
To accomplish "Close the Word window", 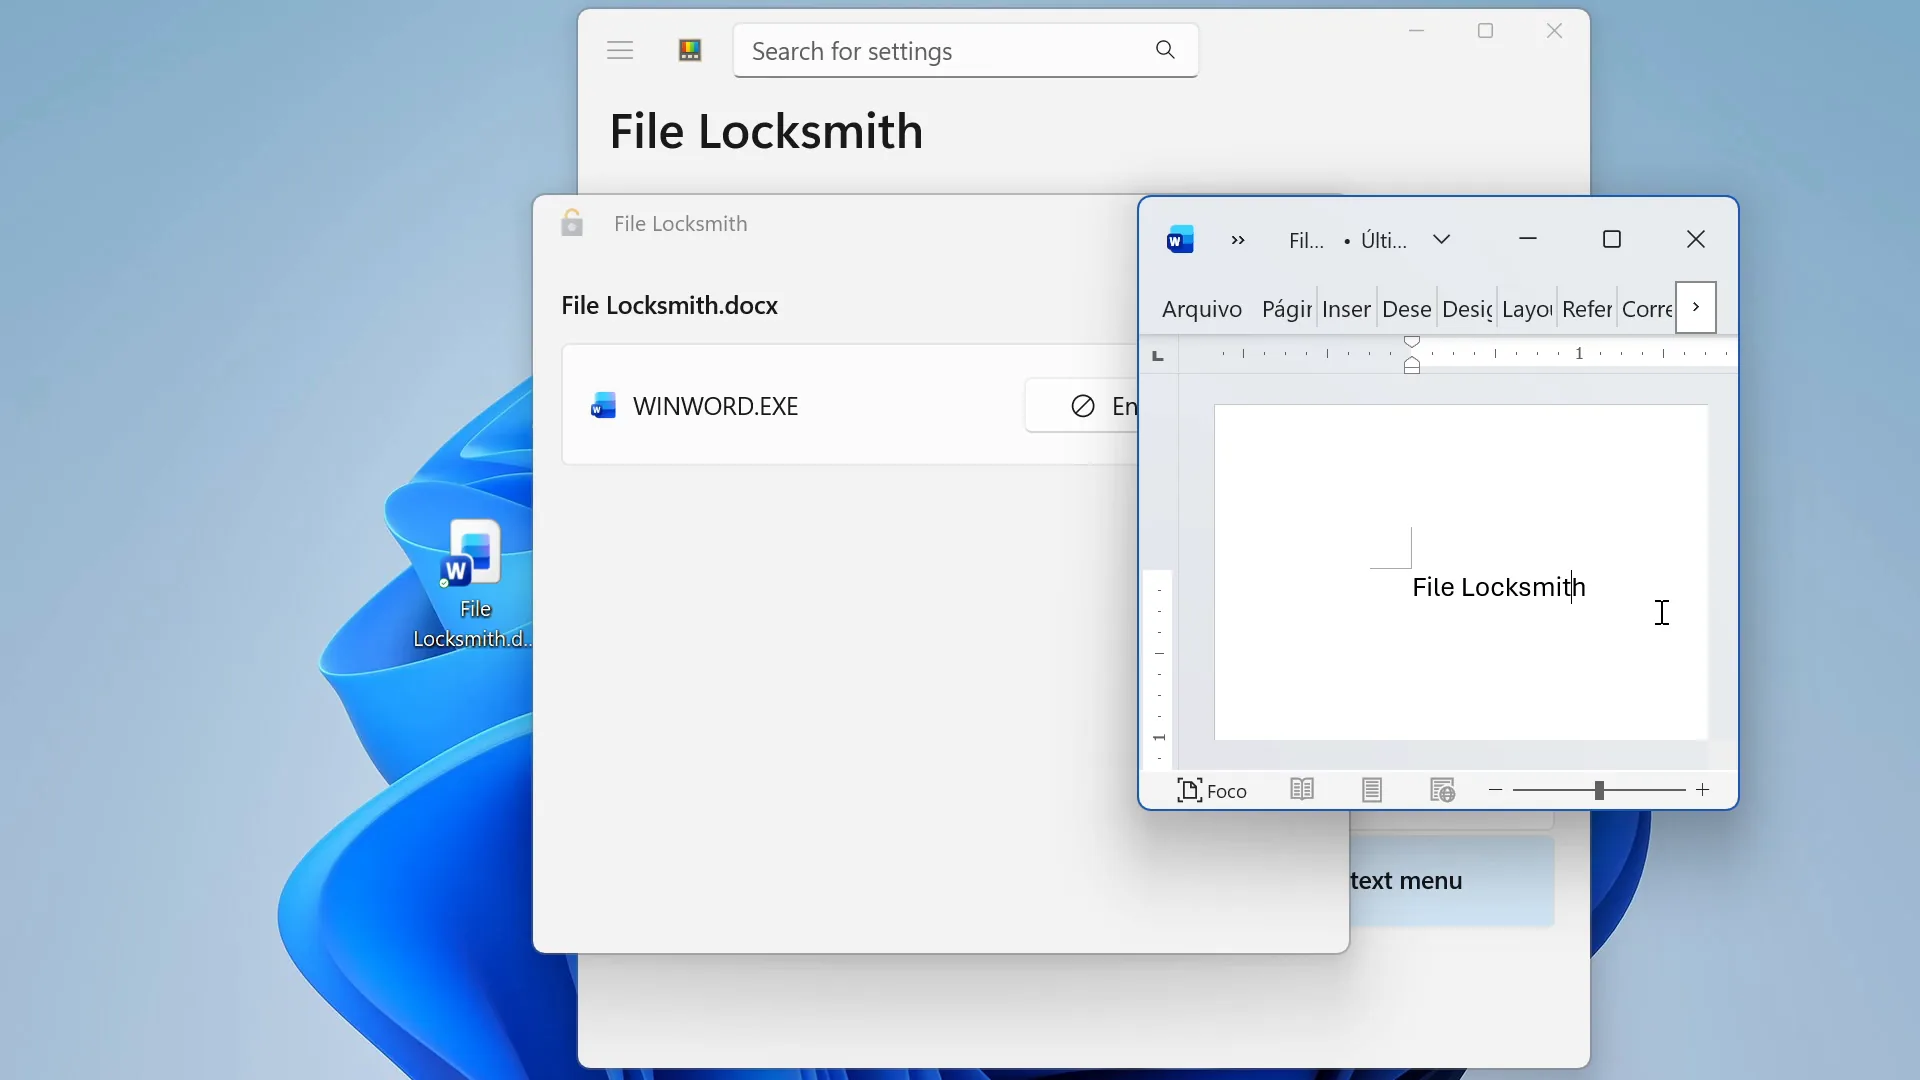I will [x=1696, y=239].
